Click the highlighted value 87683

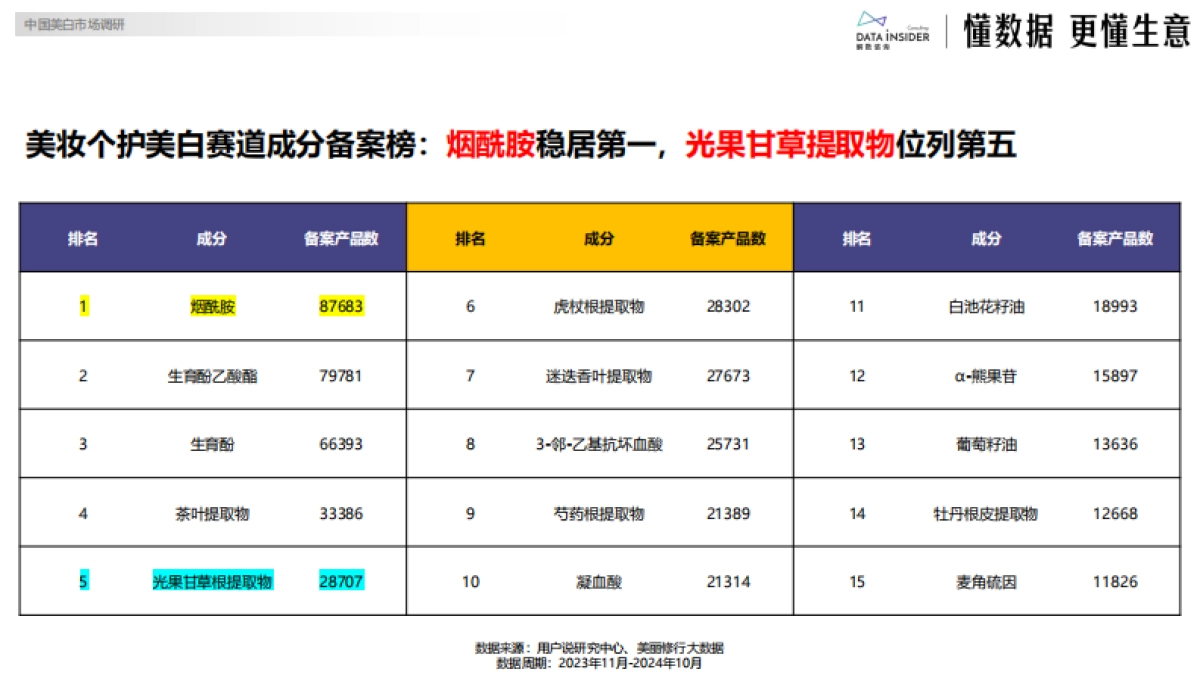pos(340,306)
